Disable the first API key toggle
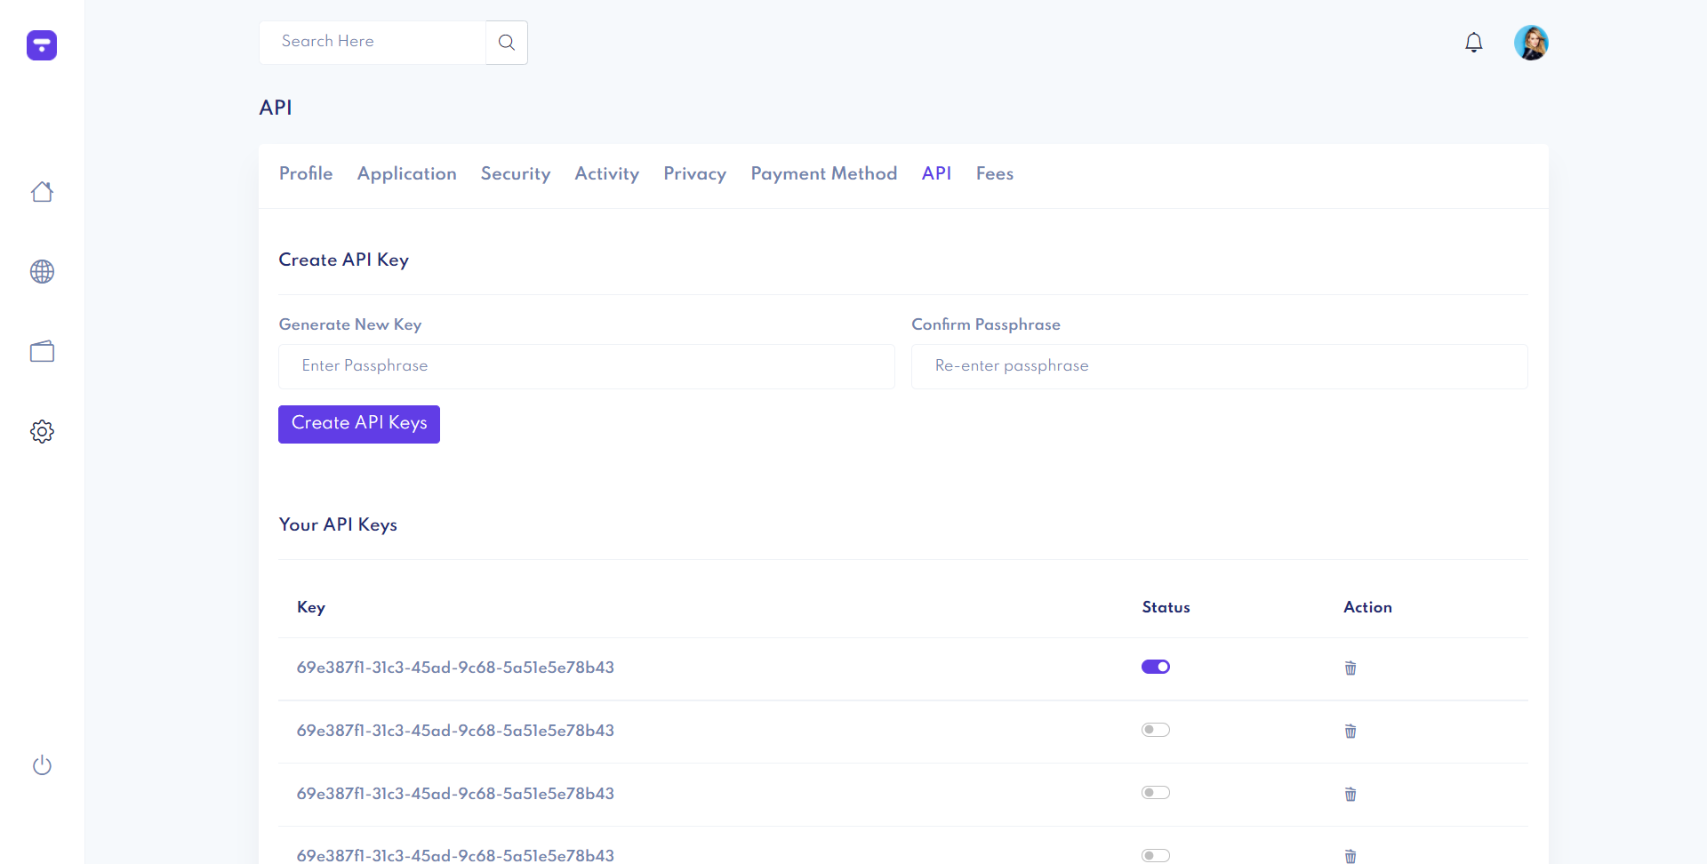 (1155, 667)
